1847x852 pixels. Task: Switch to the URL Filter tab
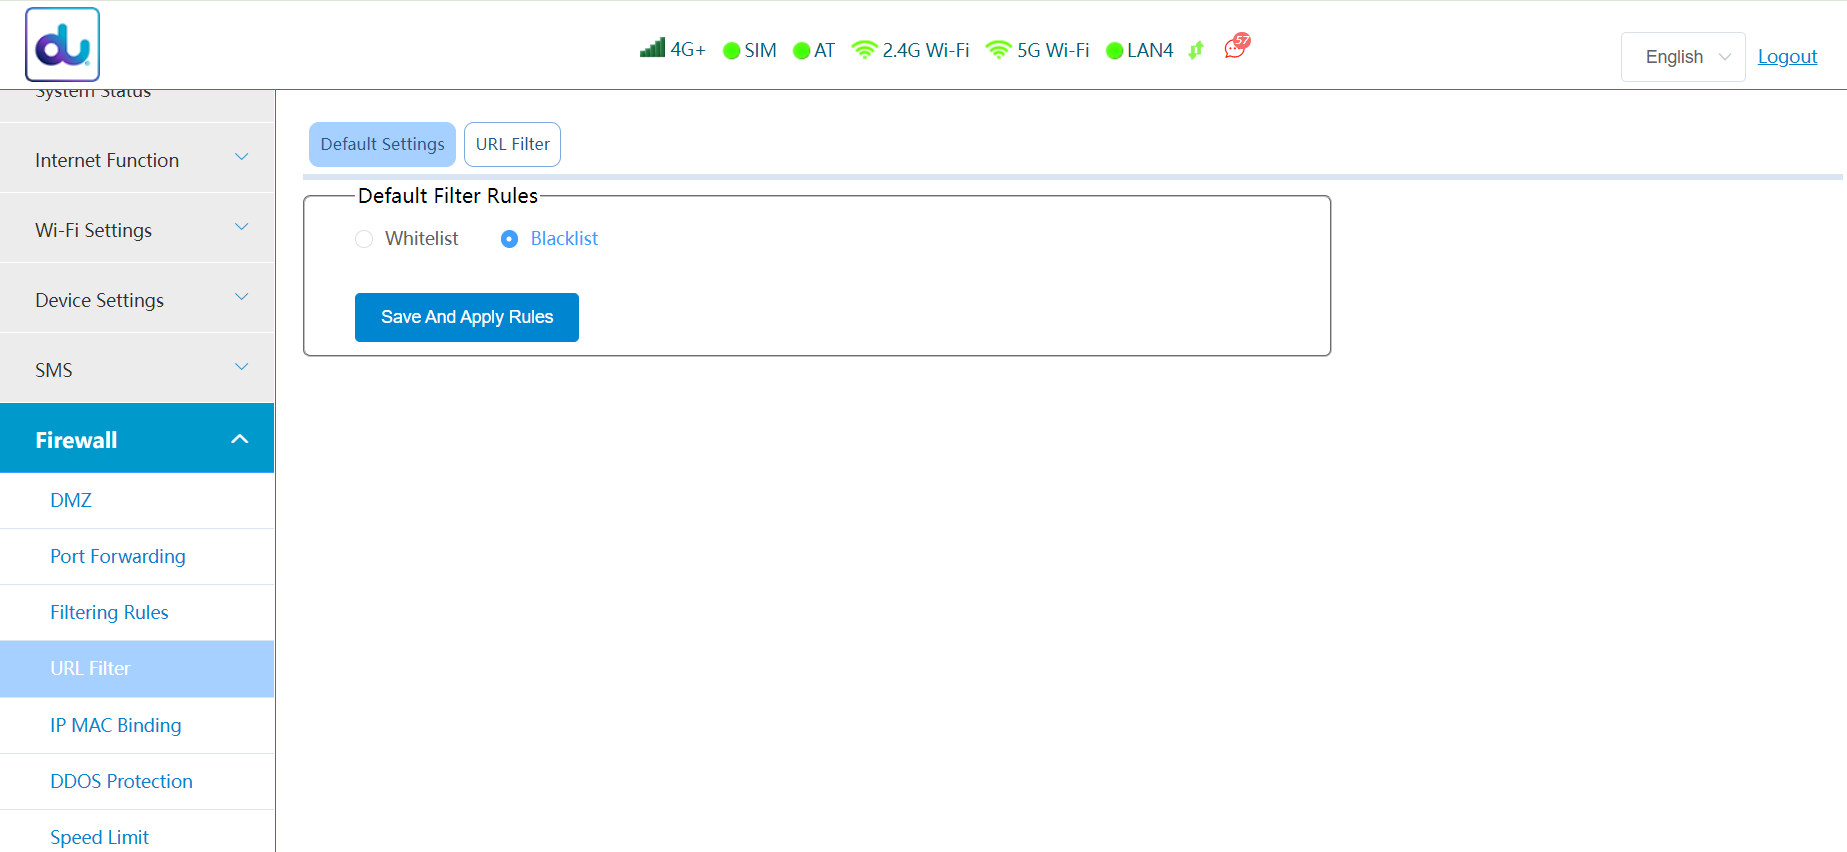512,144
